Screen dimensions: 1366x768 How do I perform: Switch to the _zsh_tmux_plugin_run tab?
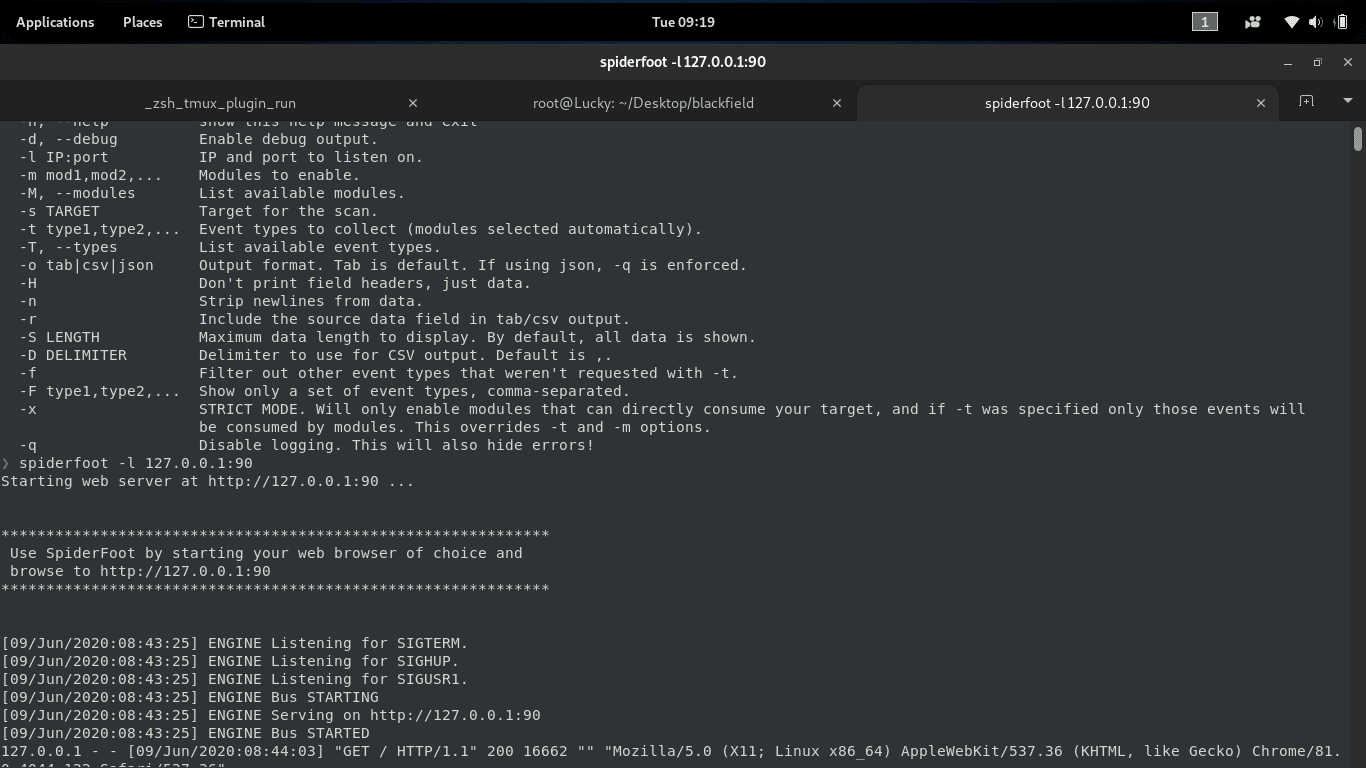(220, 103)
